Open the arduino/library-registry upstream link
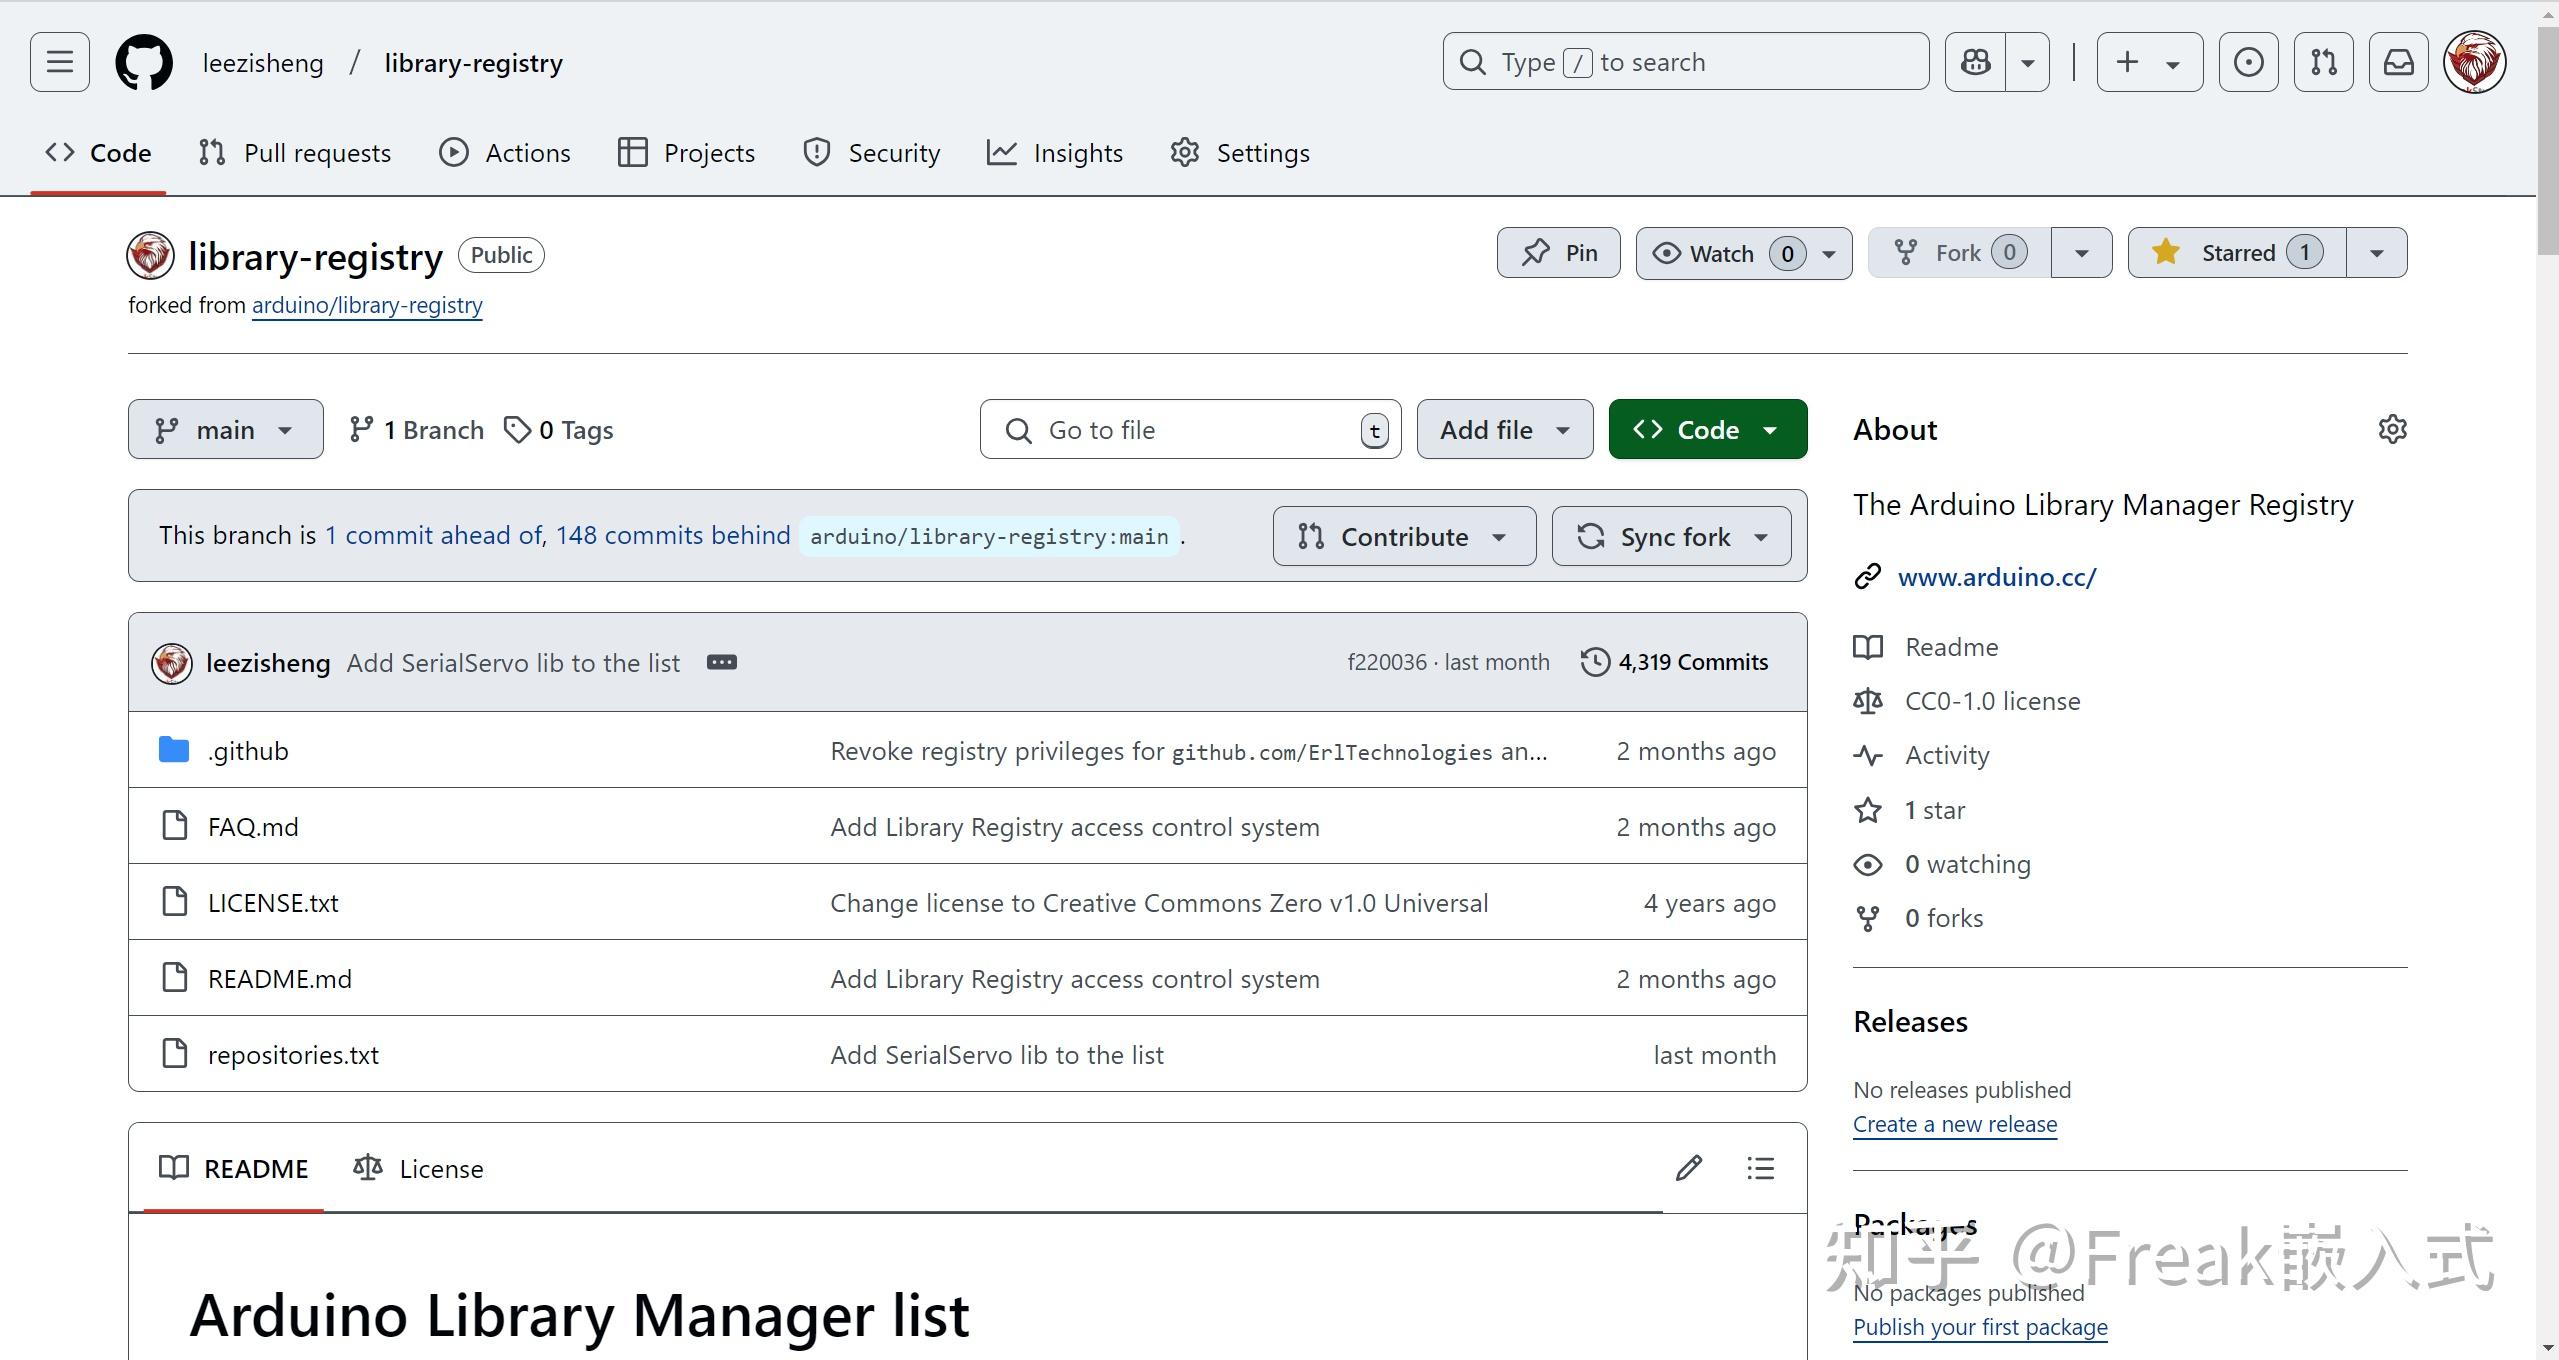2559x1360 pixels. coord(367,305)
